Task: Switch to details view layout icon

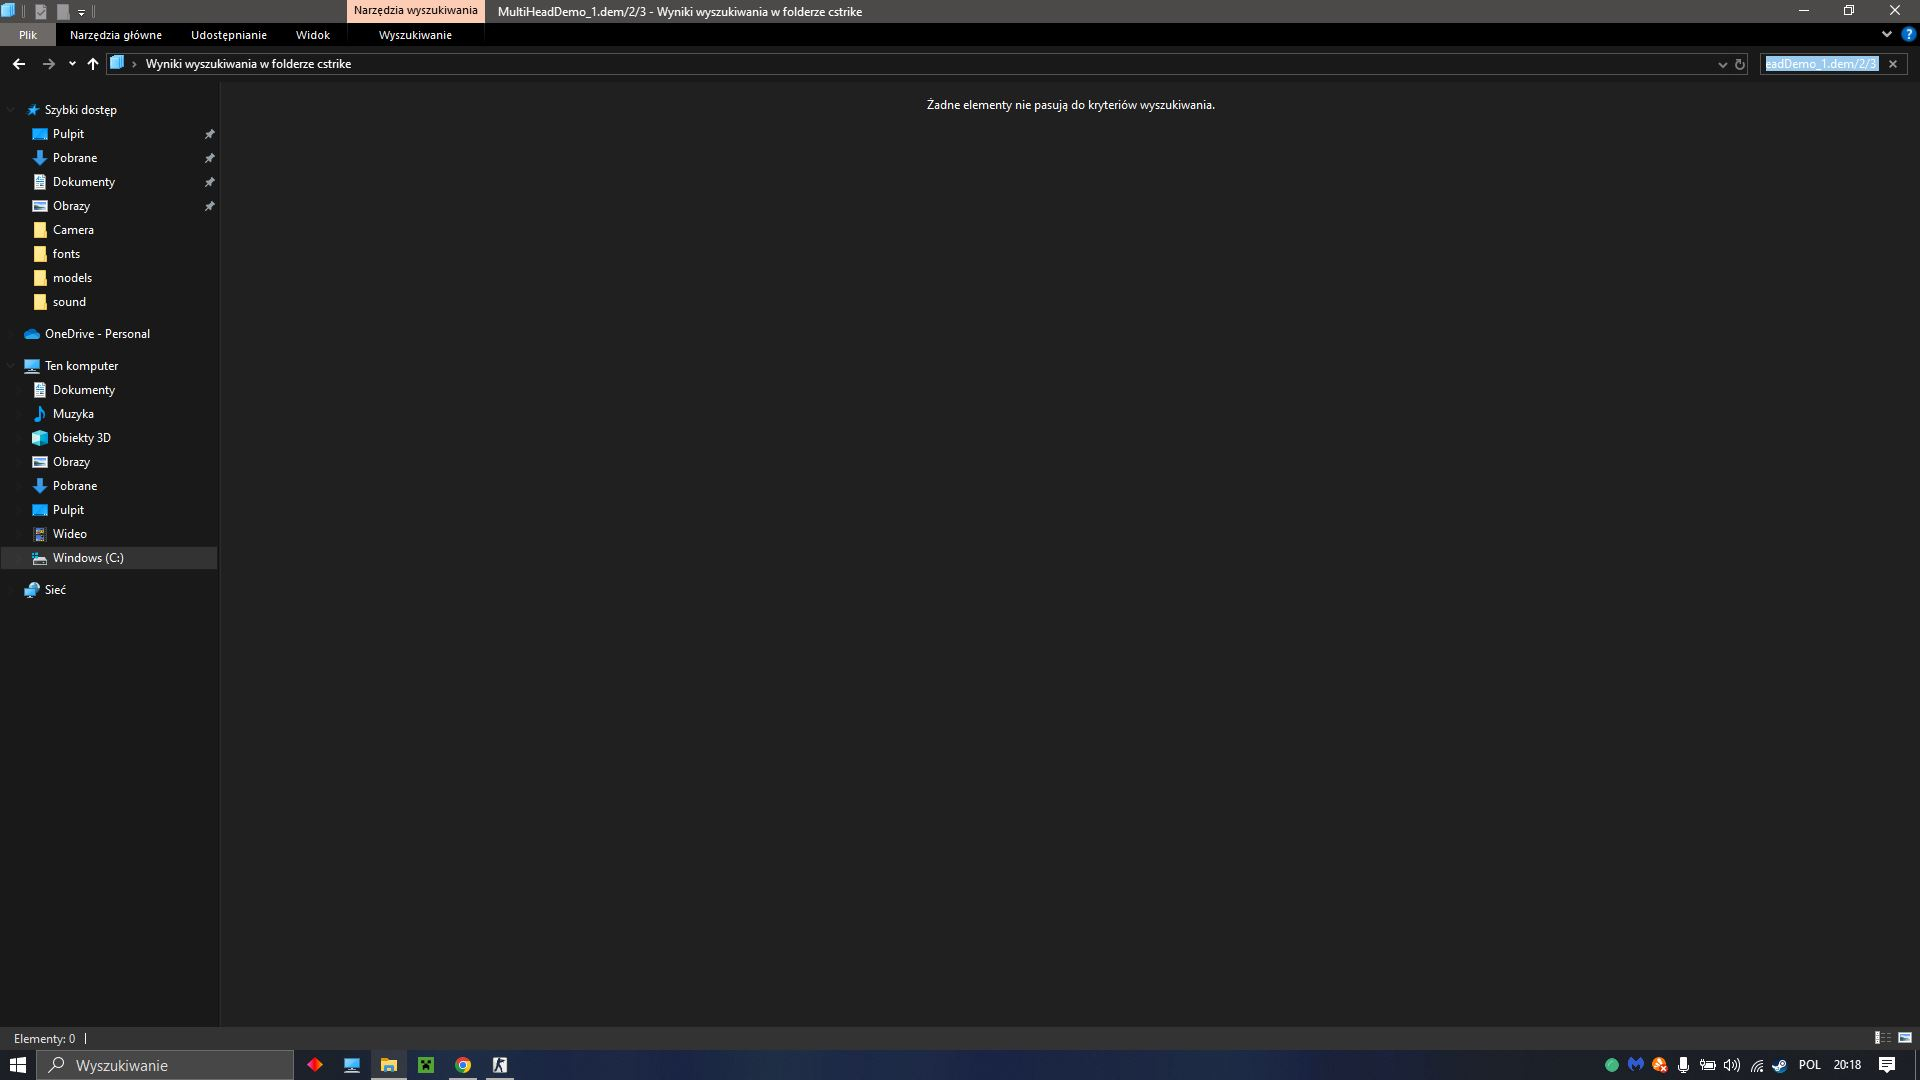Action: point(1882,1038)
